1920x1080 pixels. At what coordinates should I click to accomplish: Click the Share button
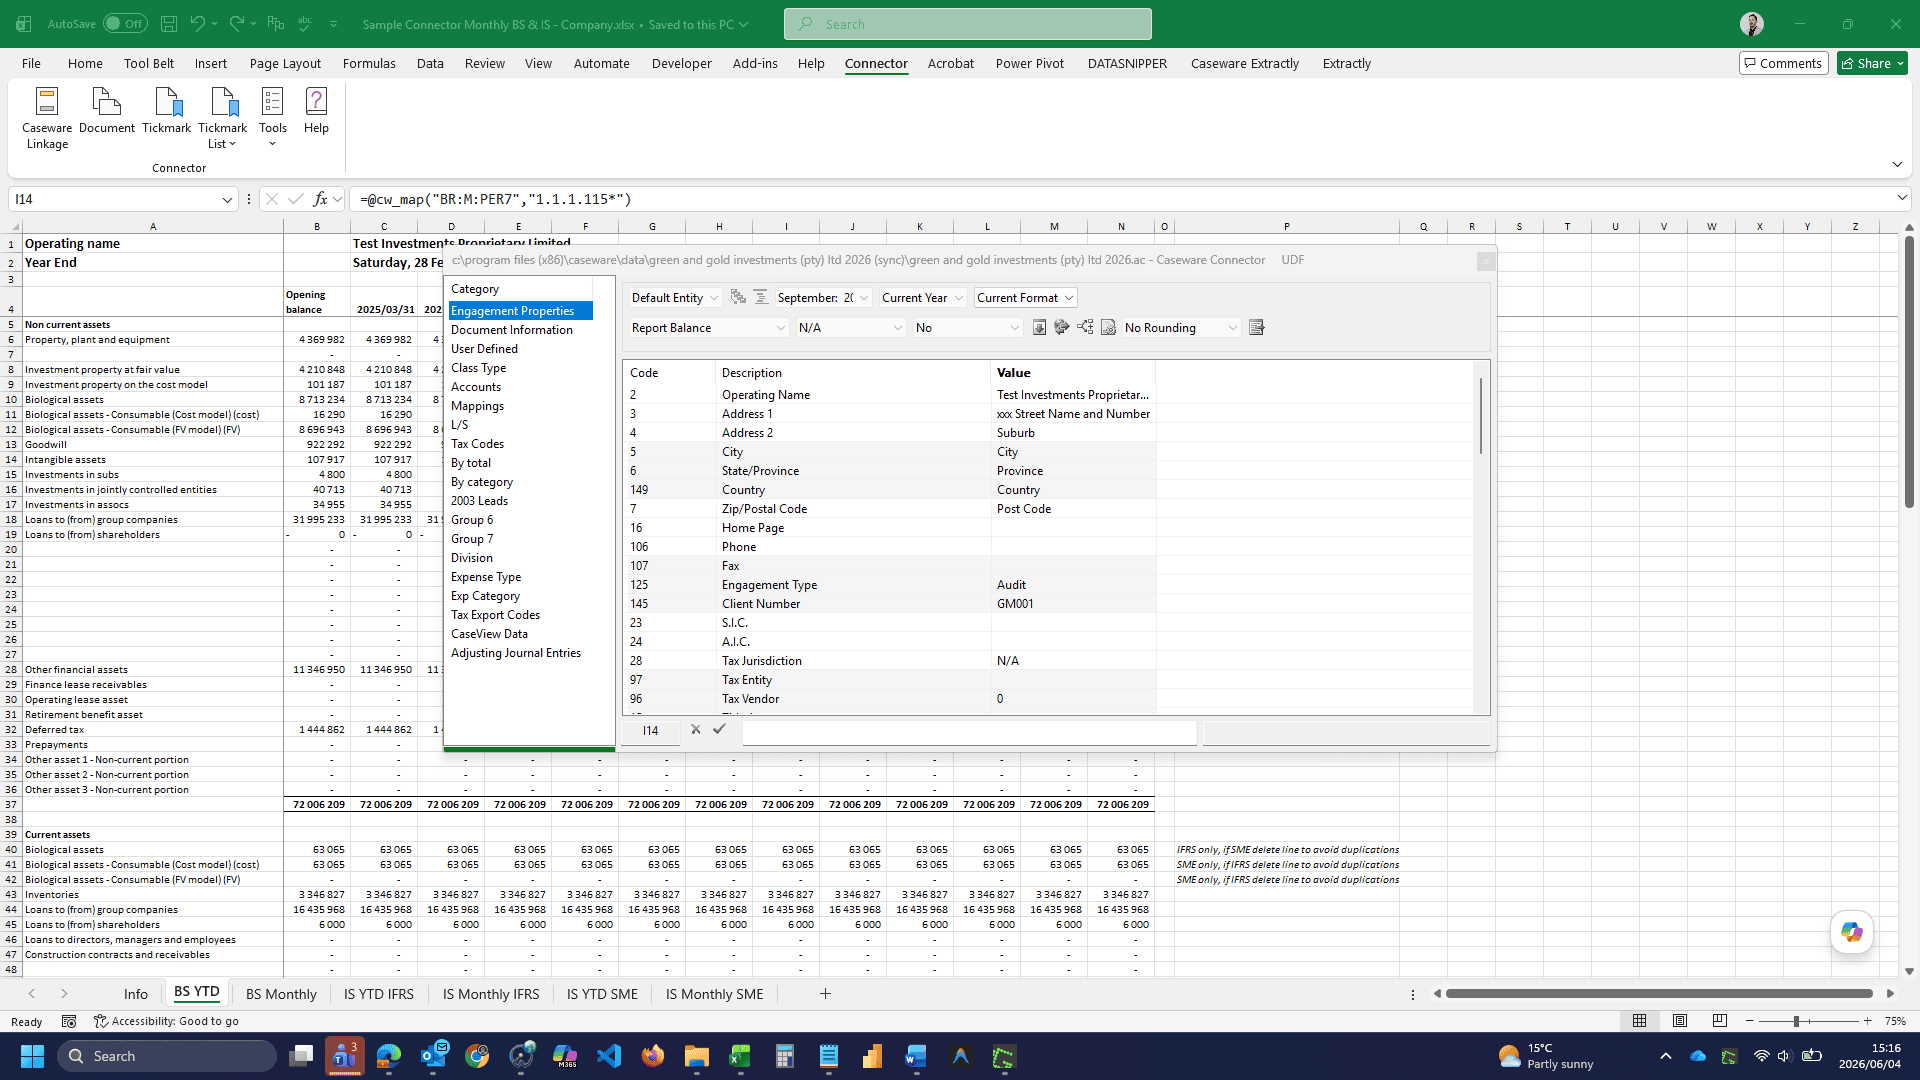pos(1872,63)
